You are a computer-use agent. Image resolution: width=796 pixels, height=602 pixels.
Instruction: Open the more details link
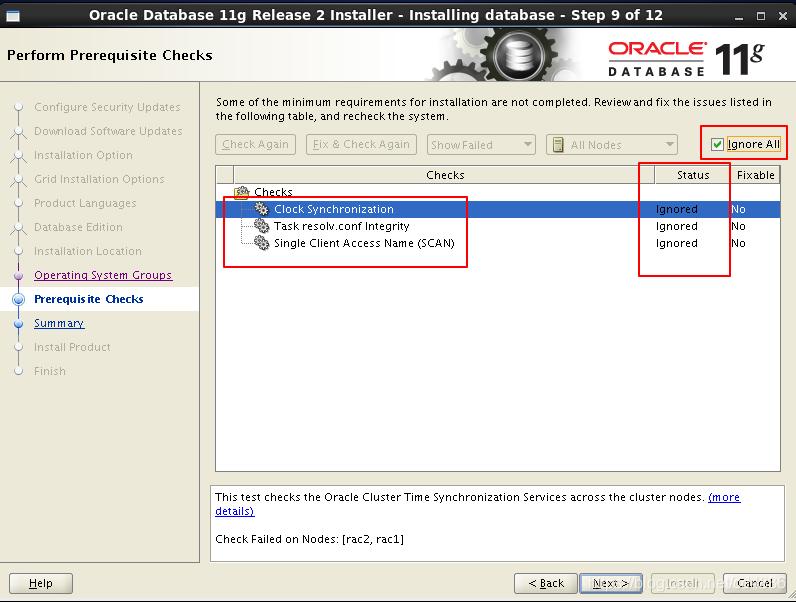(x=724, y=497)
